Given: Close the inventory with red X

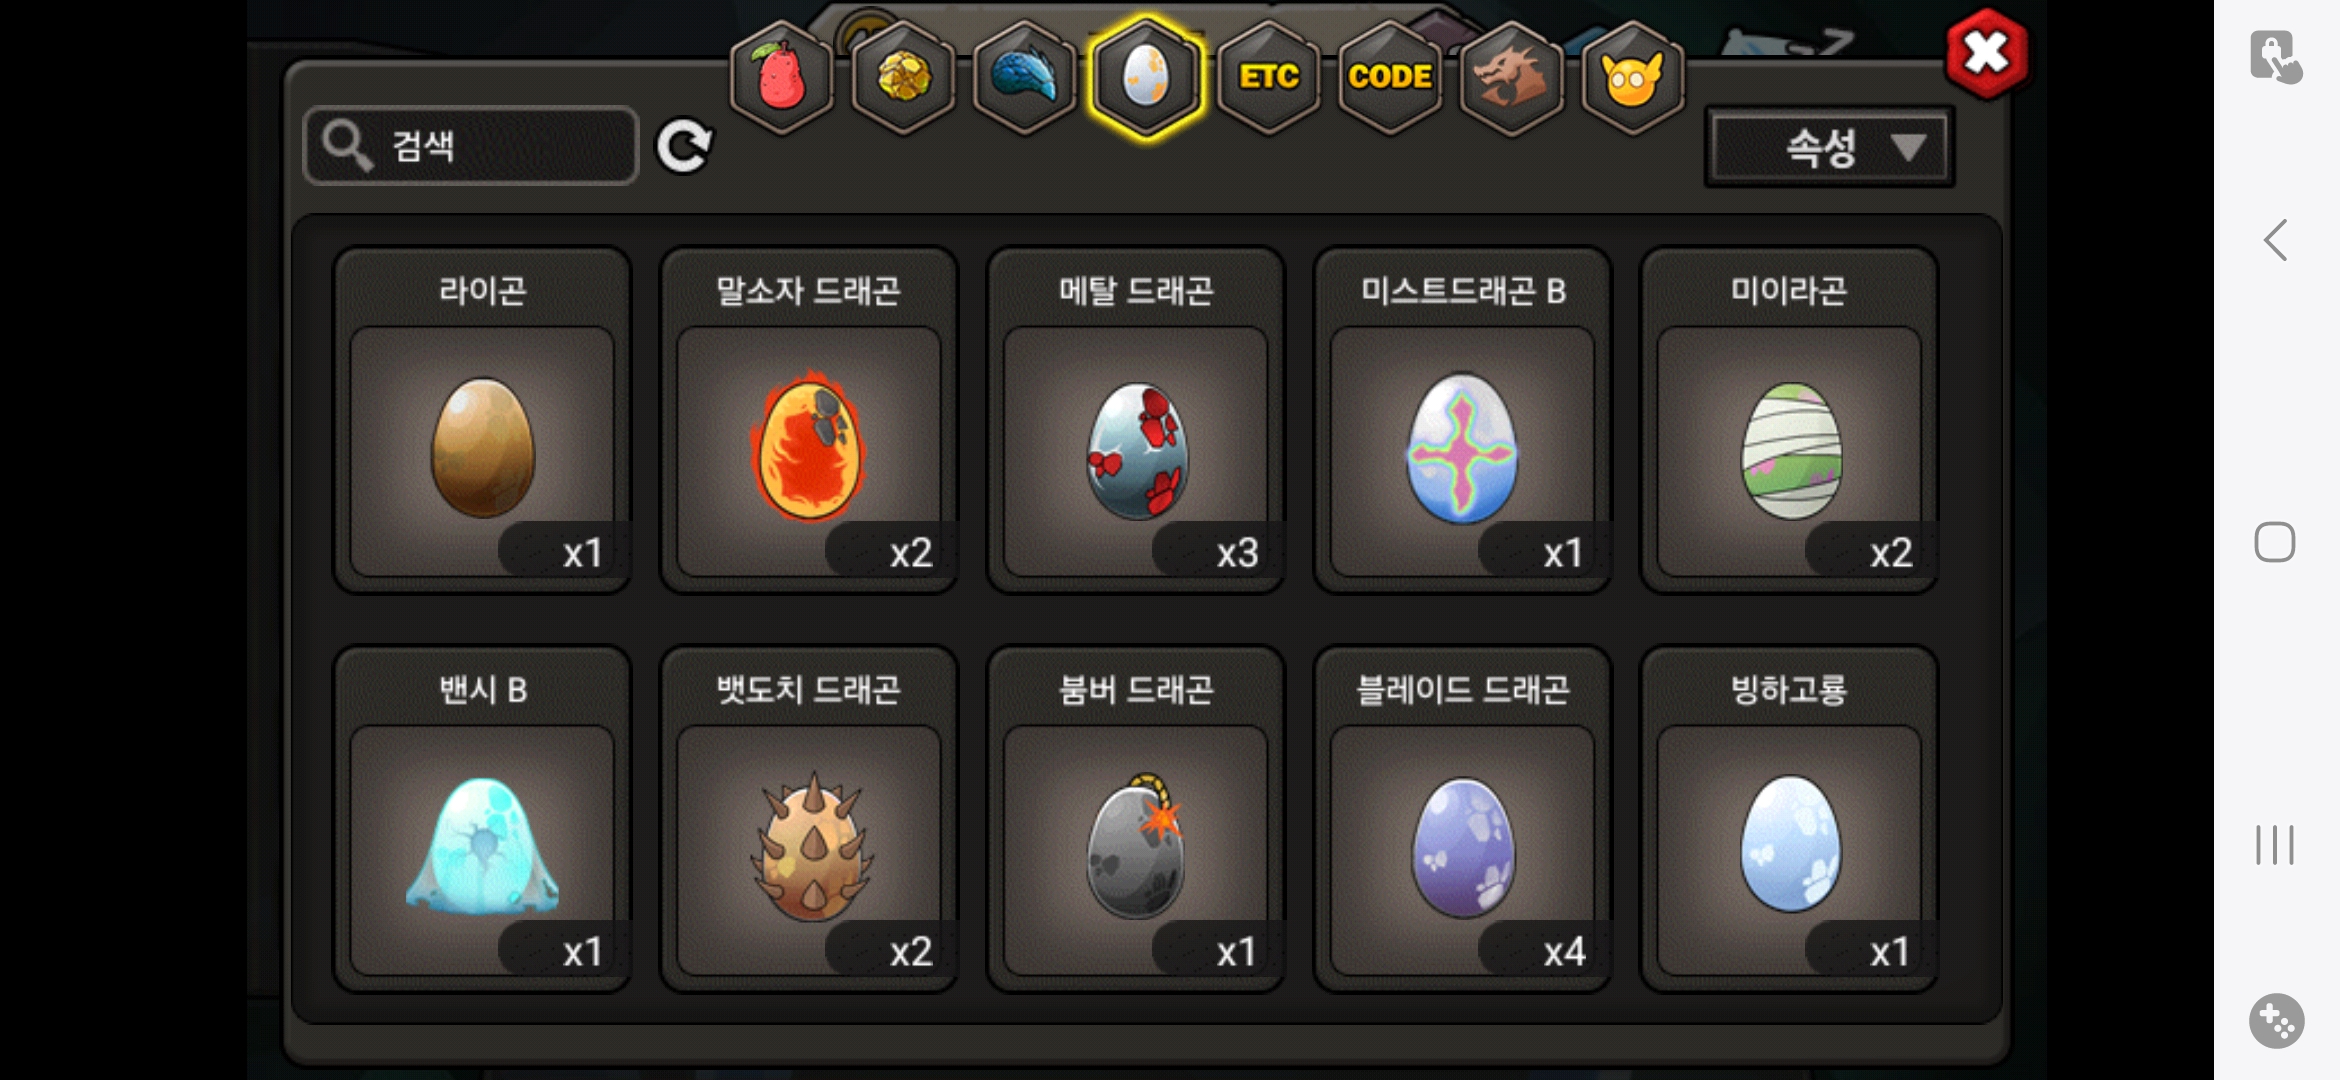Looking at the screenshot, I should coord(1987,53).
